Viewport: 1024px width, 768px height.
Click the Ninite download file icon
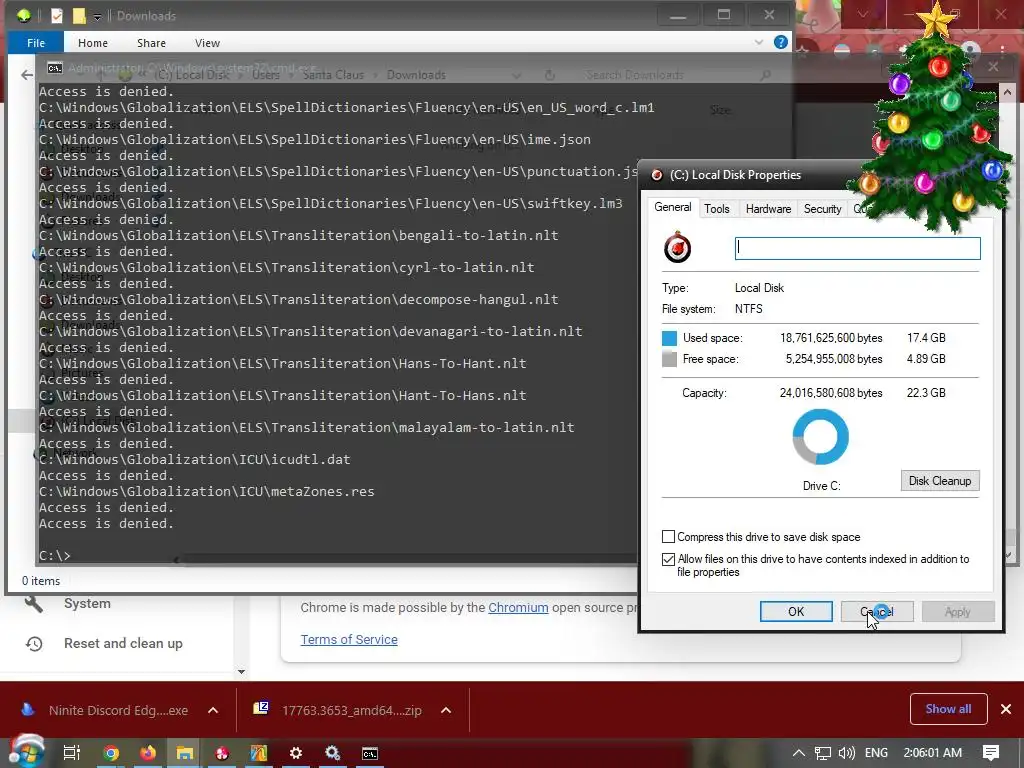27,709
